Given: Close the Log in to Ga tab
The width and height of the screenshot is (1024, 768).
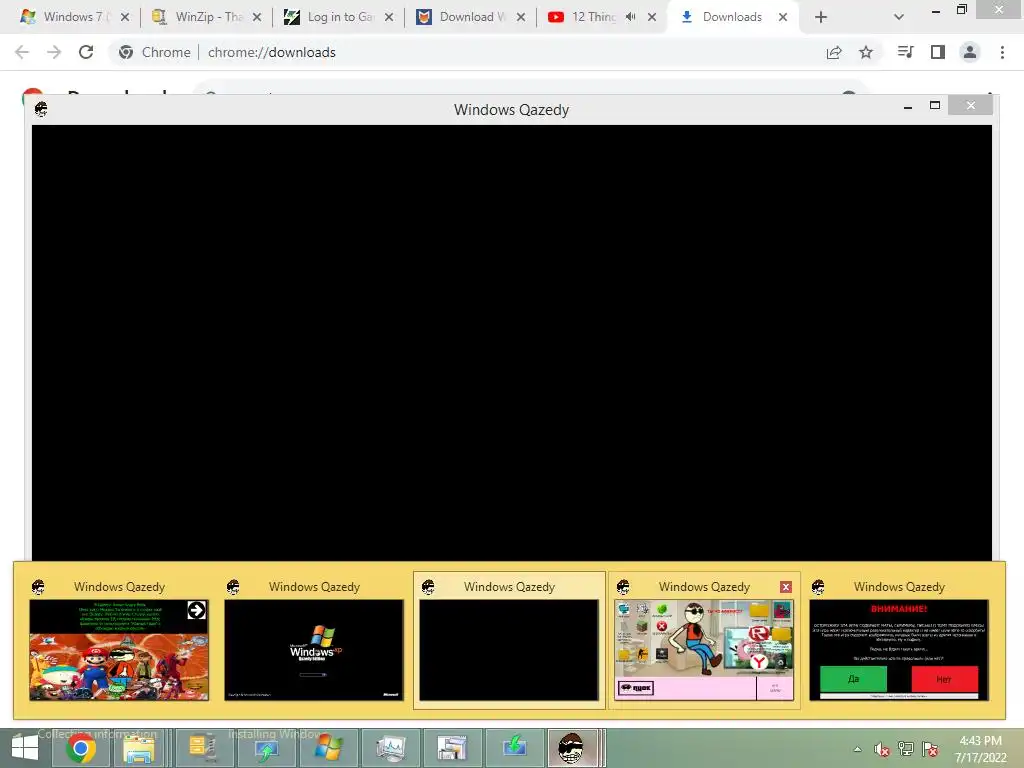Looking at the screenshot, I should pyautogui.click(x=389, y=17).
